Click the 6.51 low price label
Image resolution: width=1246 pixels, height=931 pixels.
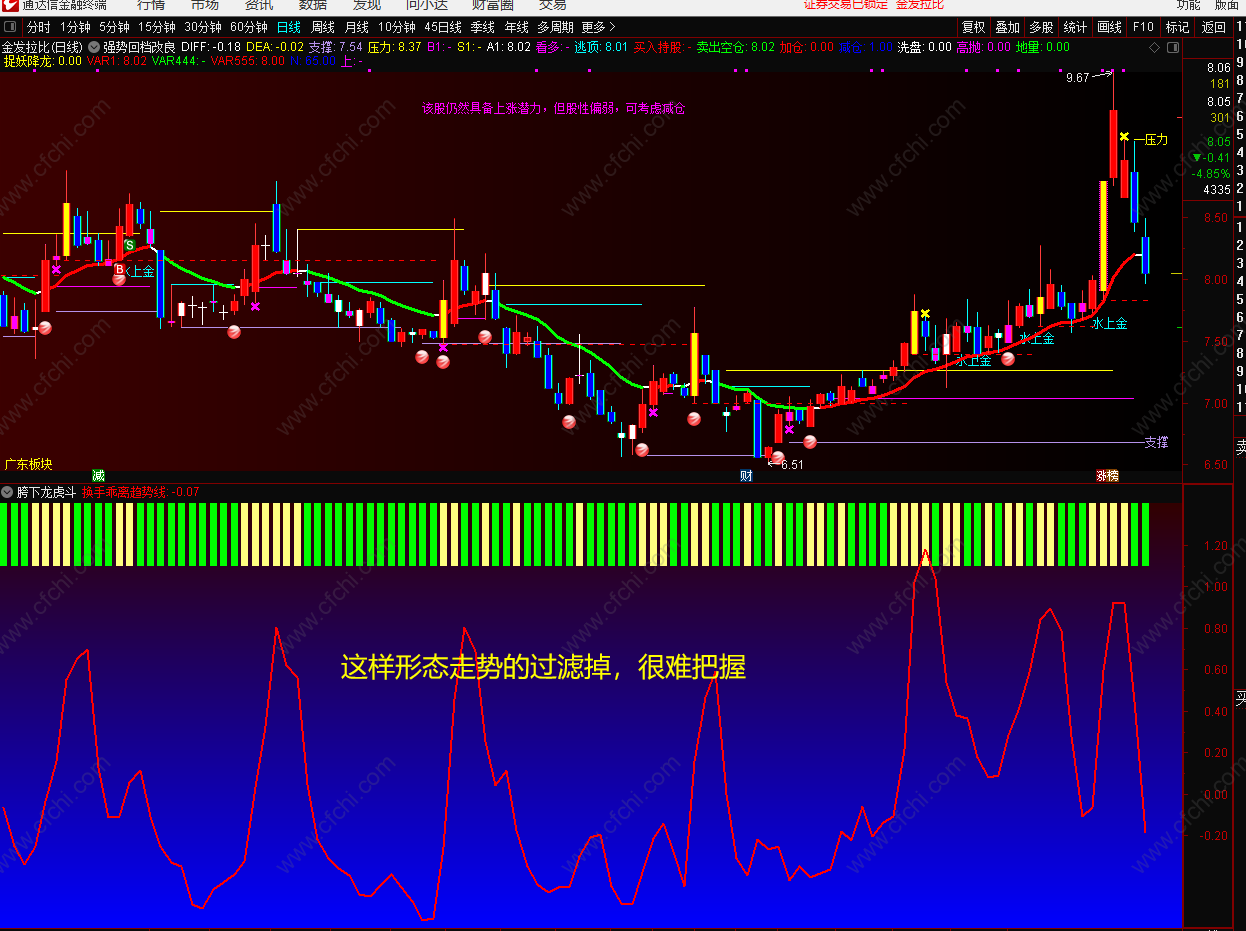(792, 464)
